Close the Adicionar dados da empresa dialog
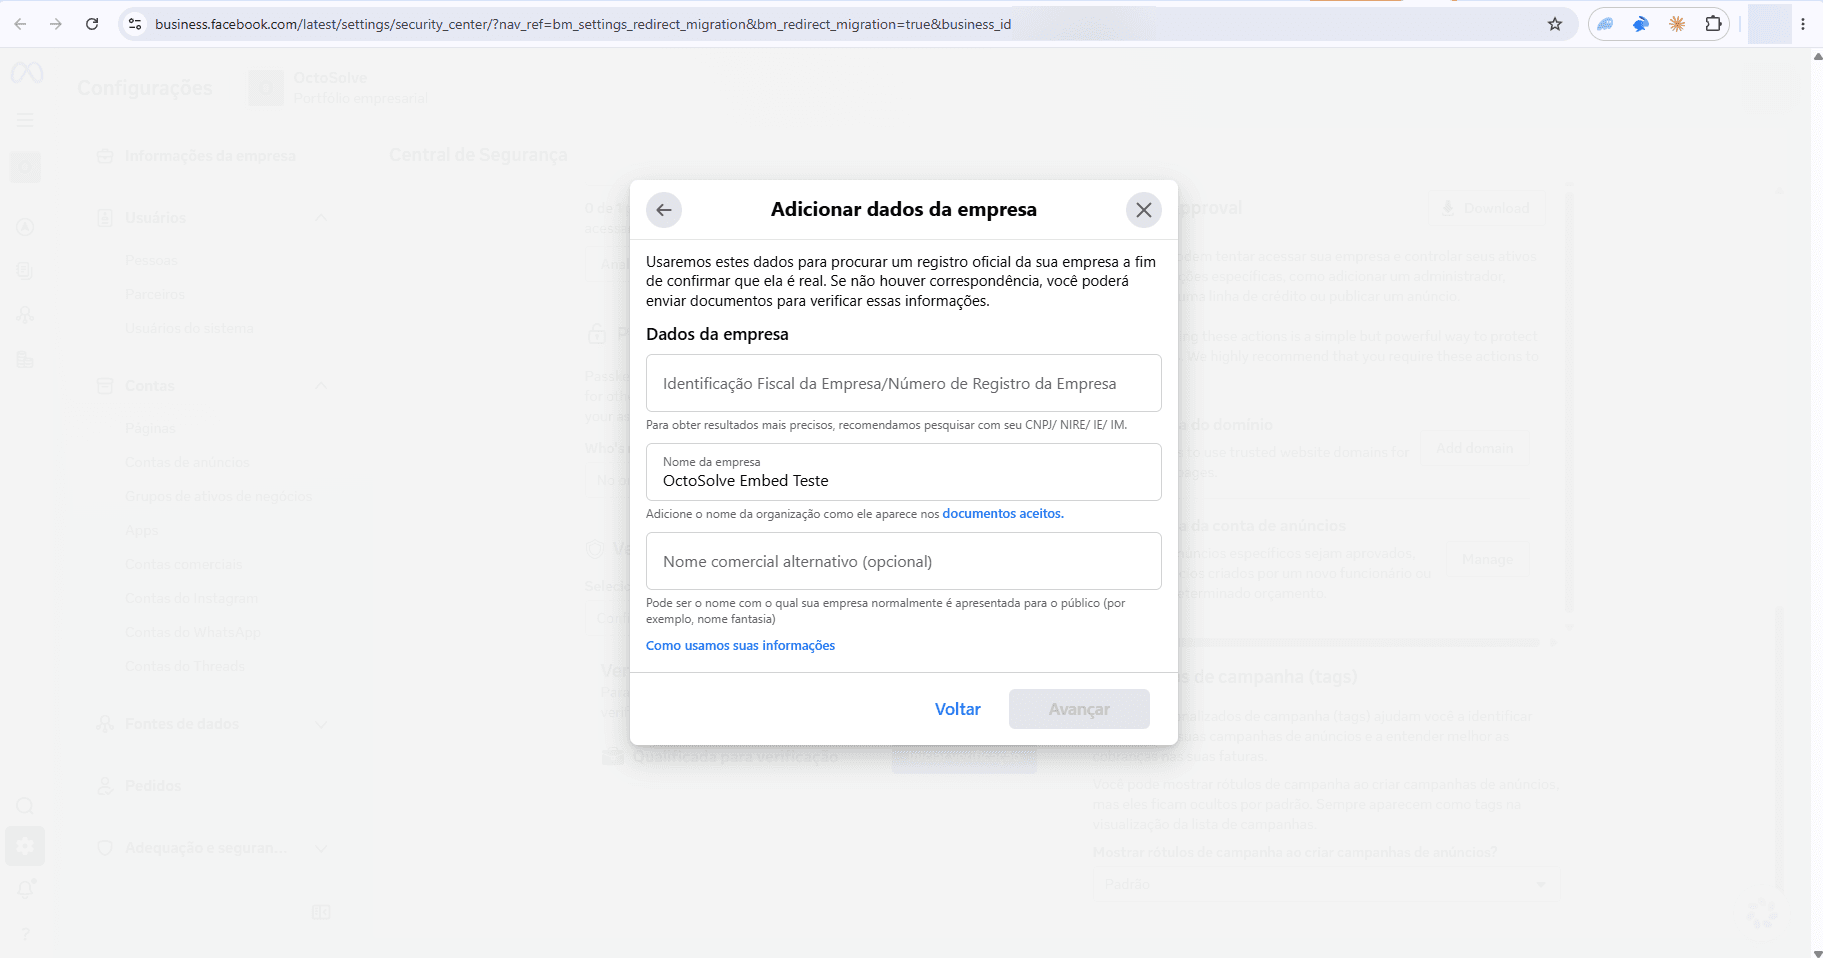Viewport: 1823px width, 958px height. coord(1144,210)
